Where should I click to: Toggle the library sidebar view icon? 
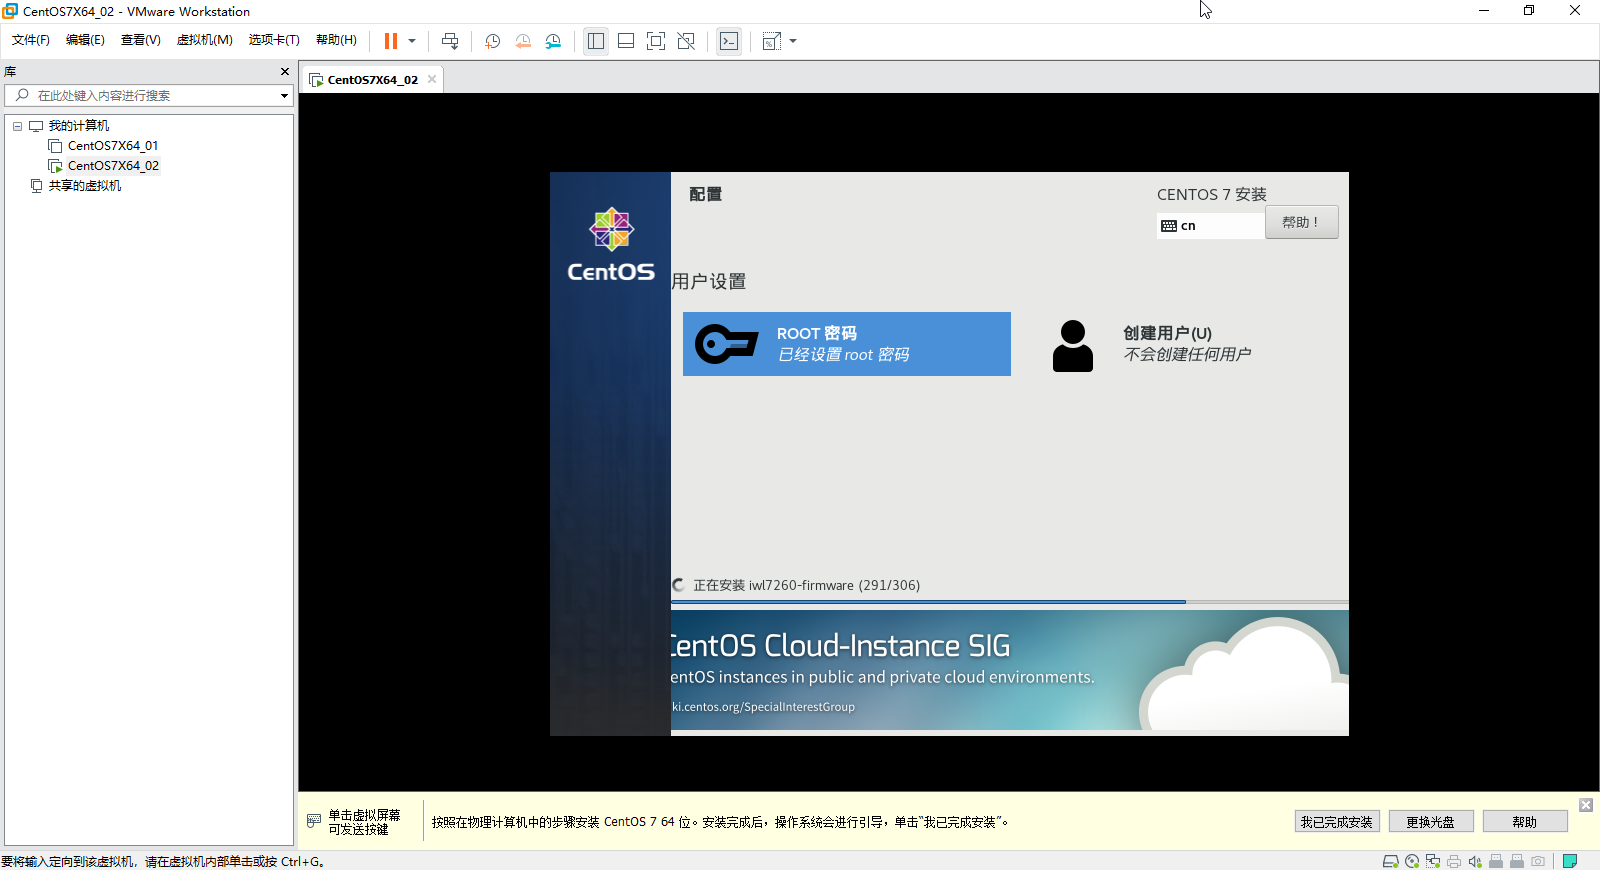click(596, 41)
